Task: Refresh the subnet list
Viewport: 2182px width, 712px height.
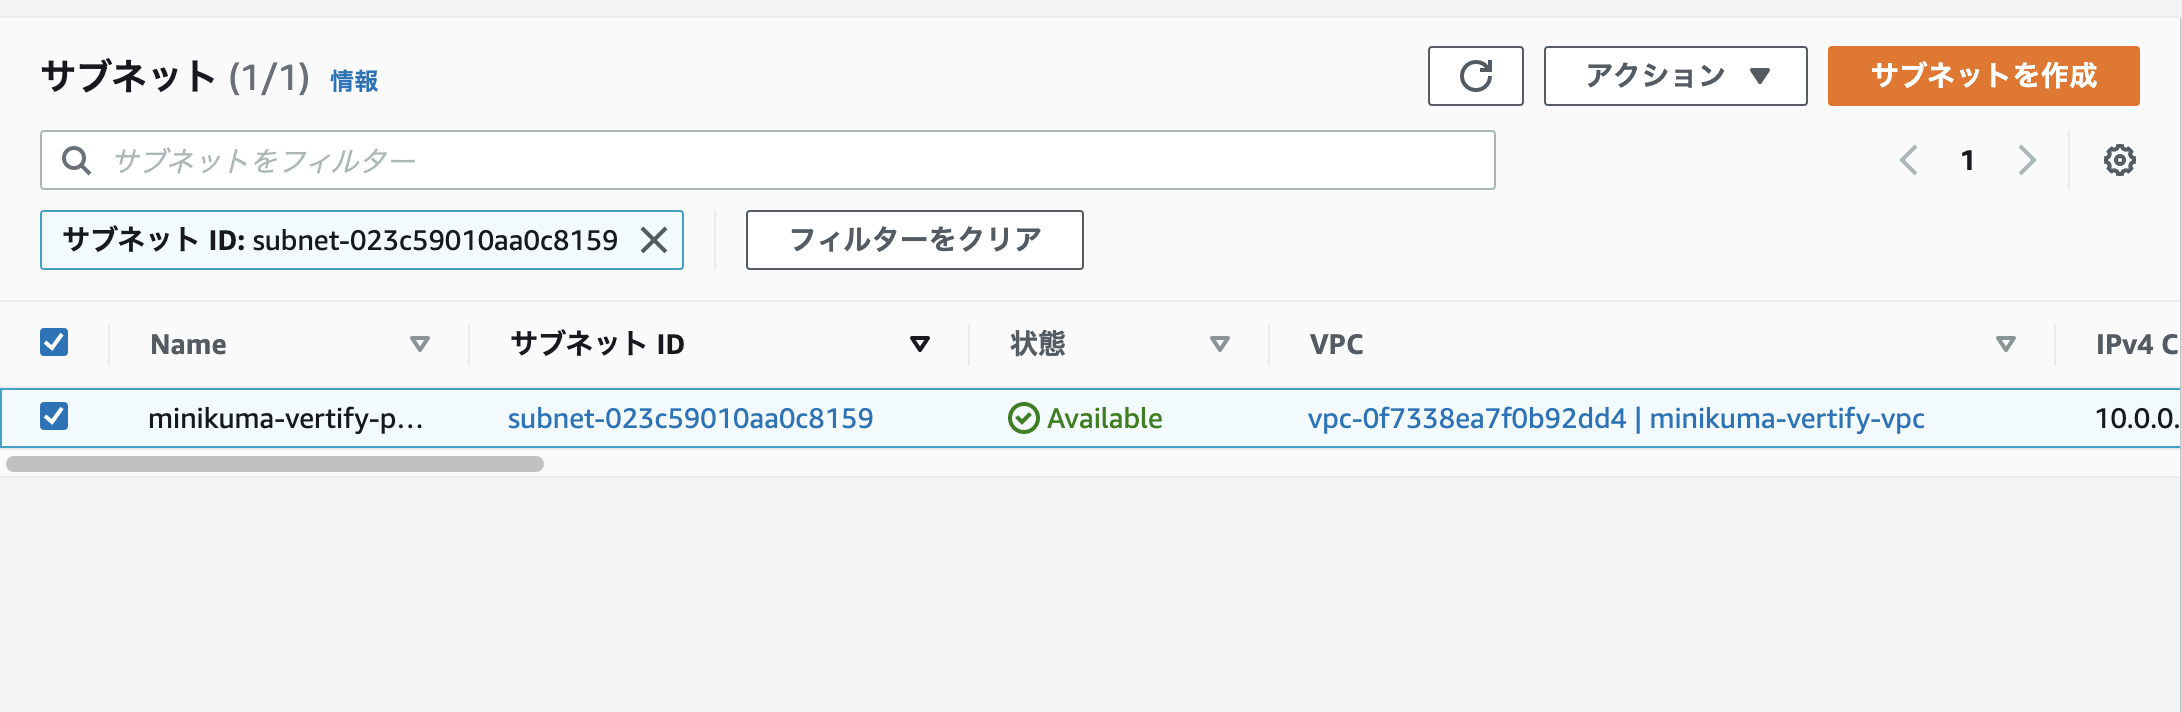Action: (x=1476, y=76)
